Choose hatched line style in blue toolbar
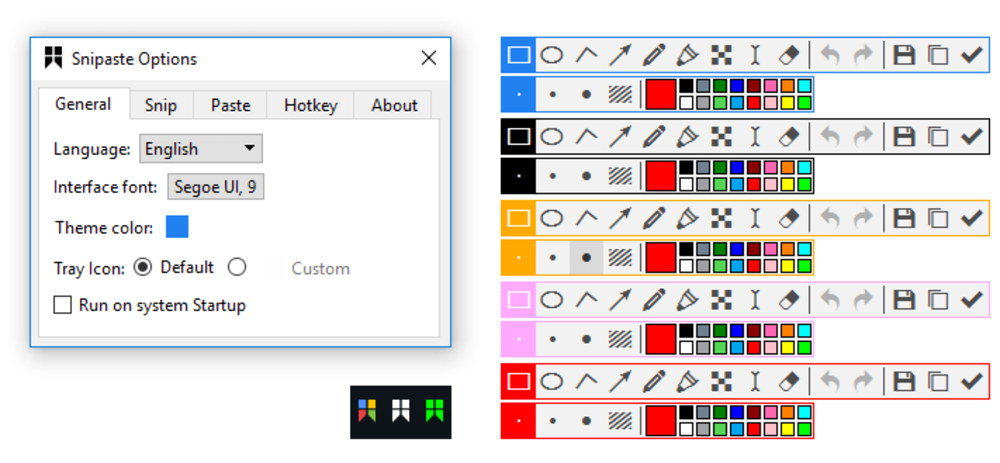Viewport: 1000px width, 463px height. coord(619,94)
